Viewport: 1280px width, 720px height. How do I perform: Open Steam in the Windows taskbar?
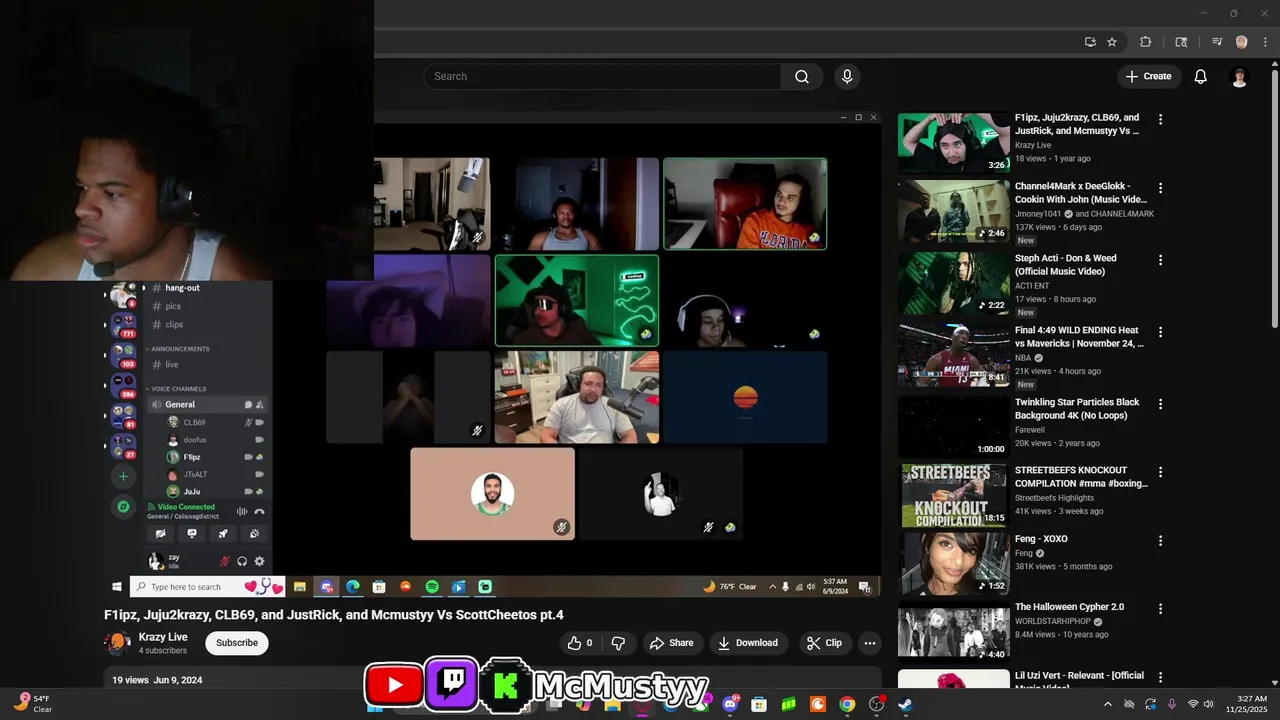[x=905, y=704]
